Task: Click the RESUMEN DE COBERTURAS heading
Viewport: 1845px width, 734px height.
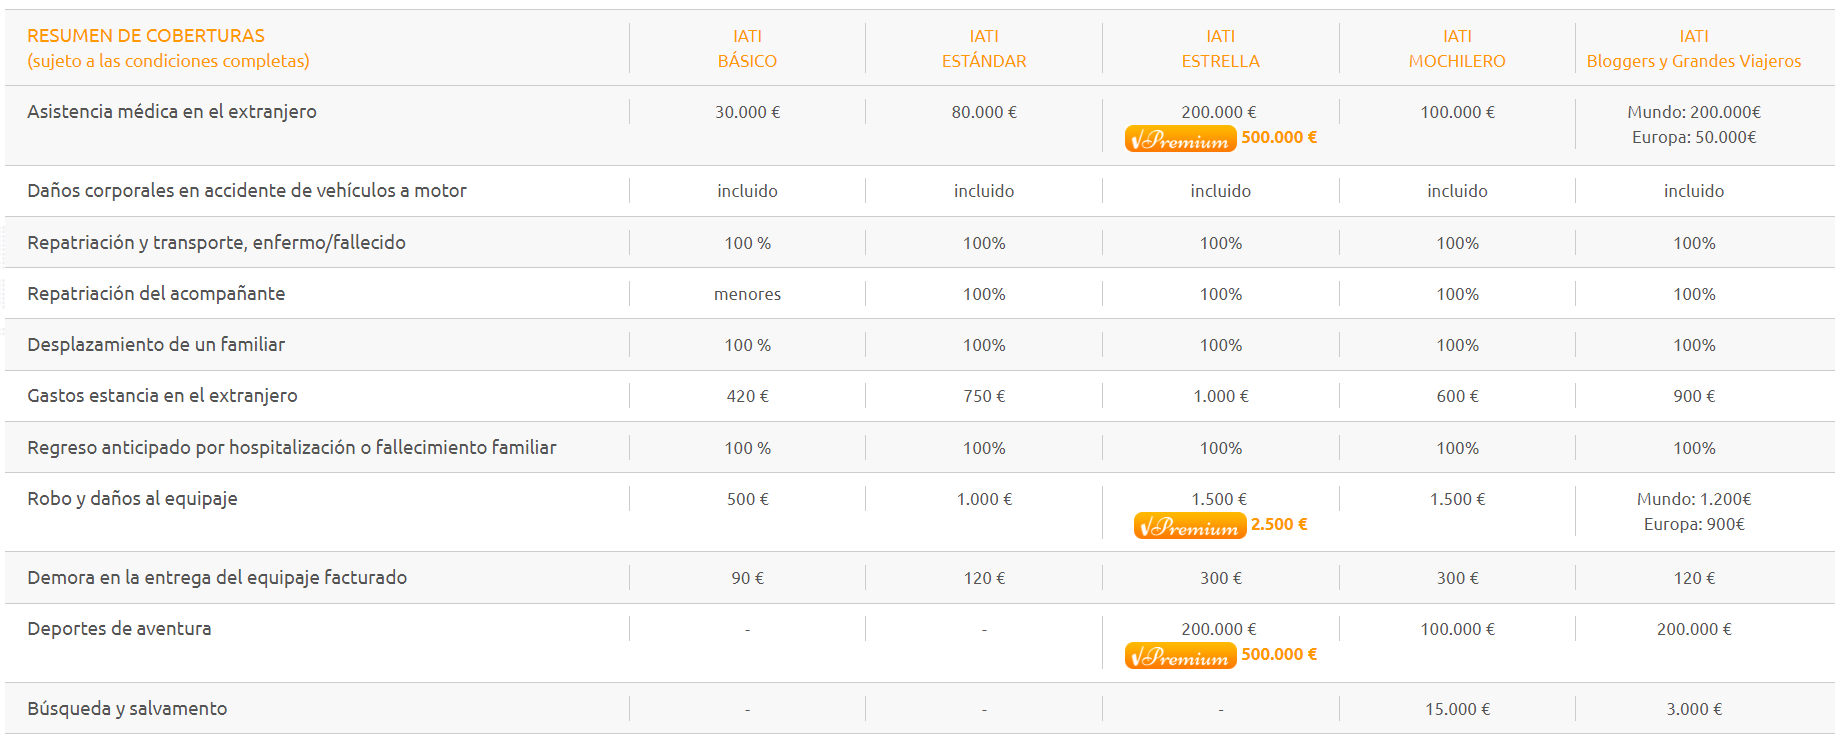Action: click(146, 36)
